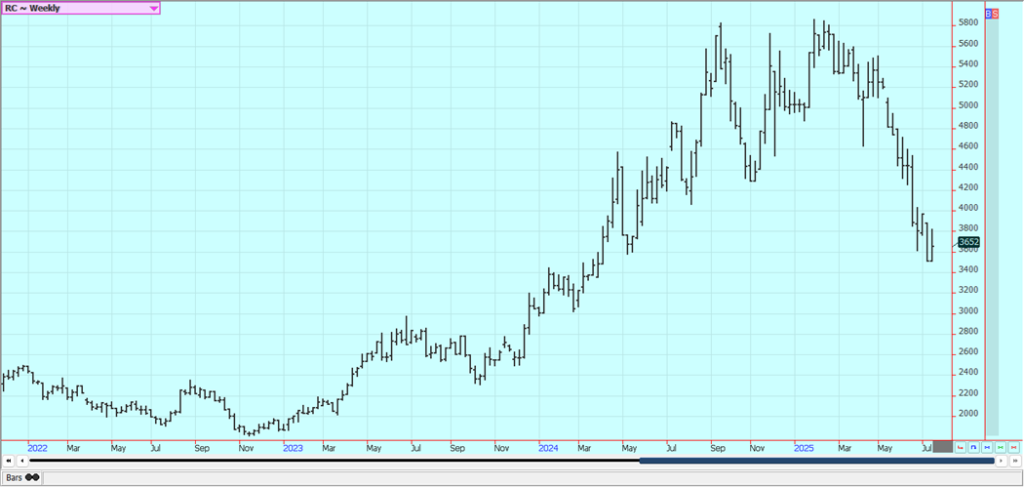Click the 2000 price axis label
The height and width of the screenshot is (487, 1024).
coord(968,414)
